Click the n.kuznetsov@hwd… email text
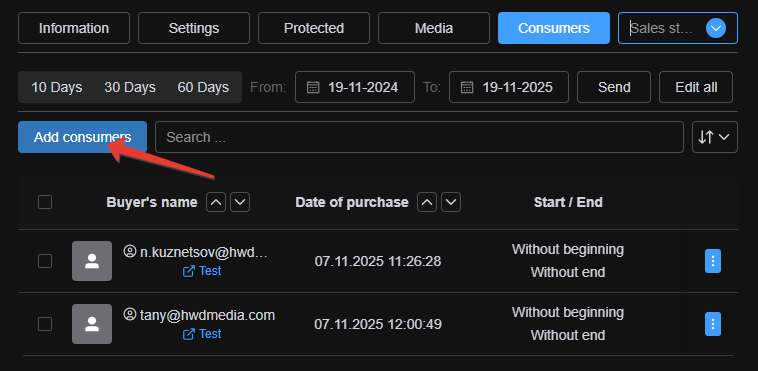The width and height of the screenshot is (758, 371). click(204, 252)
